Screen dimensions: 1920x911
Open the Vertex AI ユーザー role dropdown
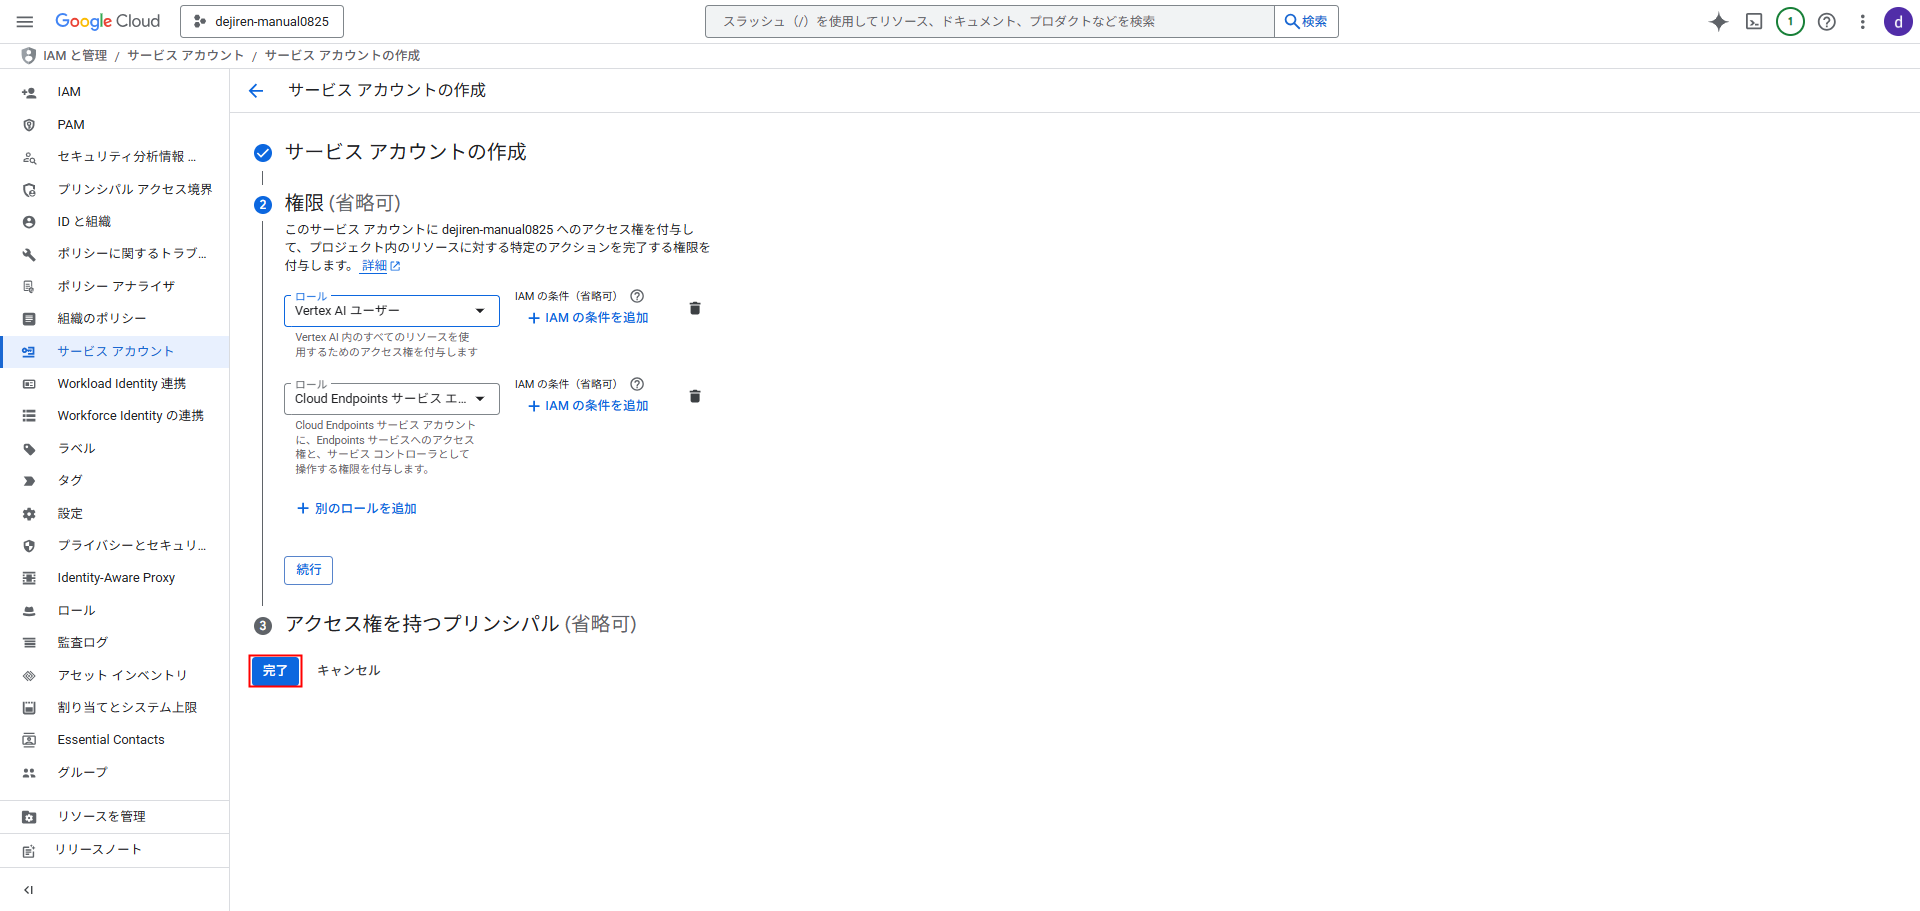[x=391, y=311]
